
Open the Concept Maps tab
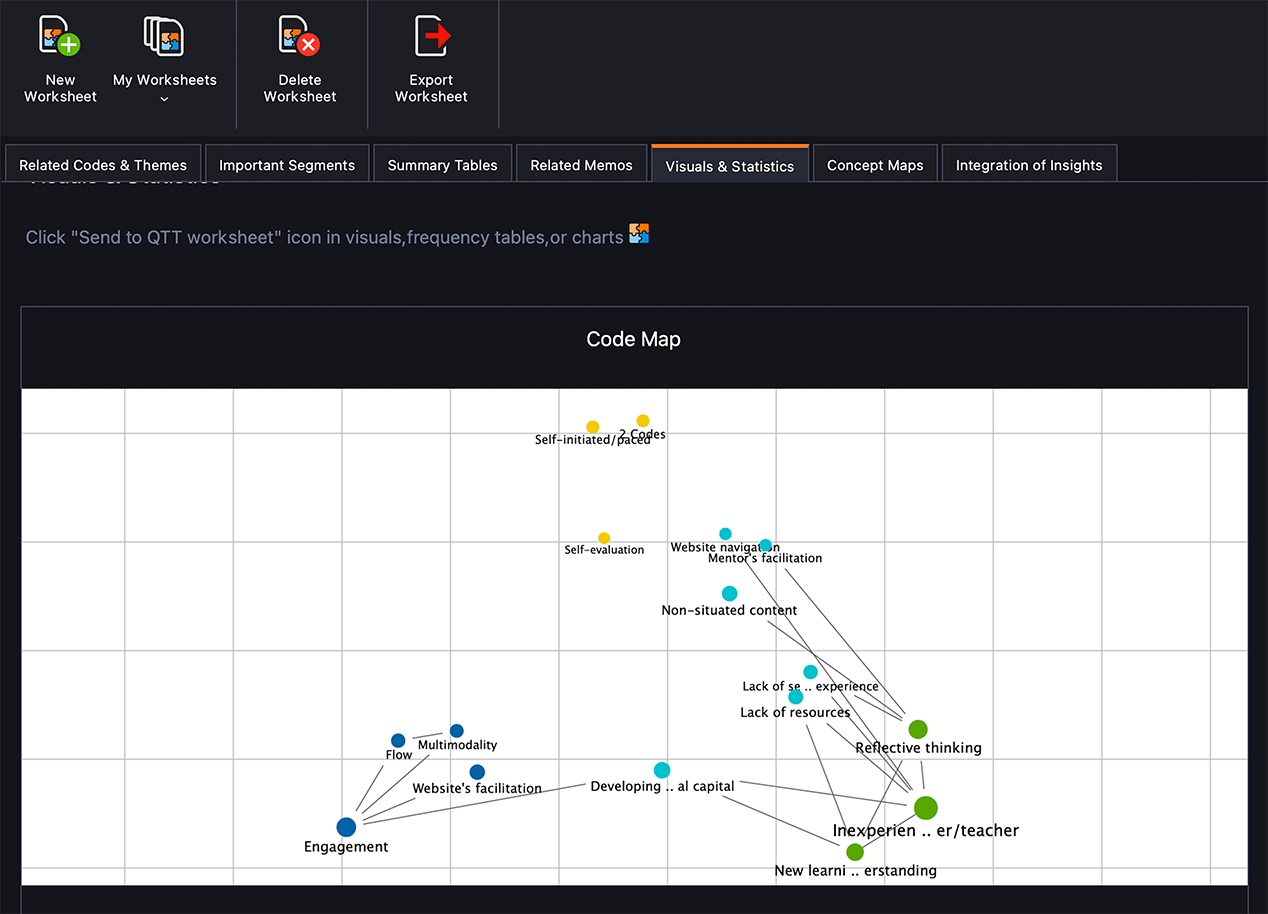pos(875,165)
